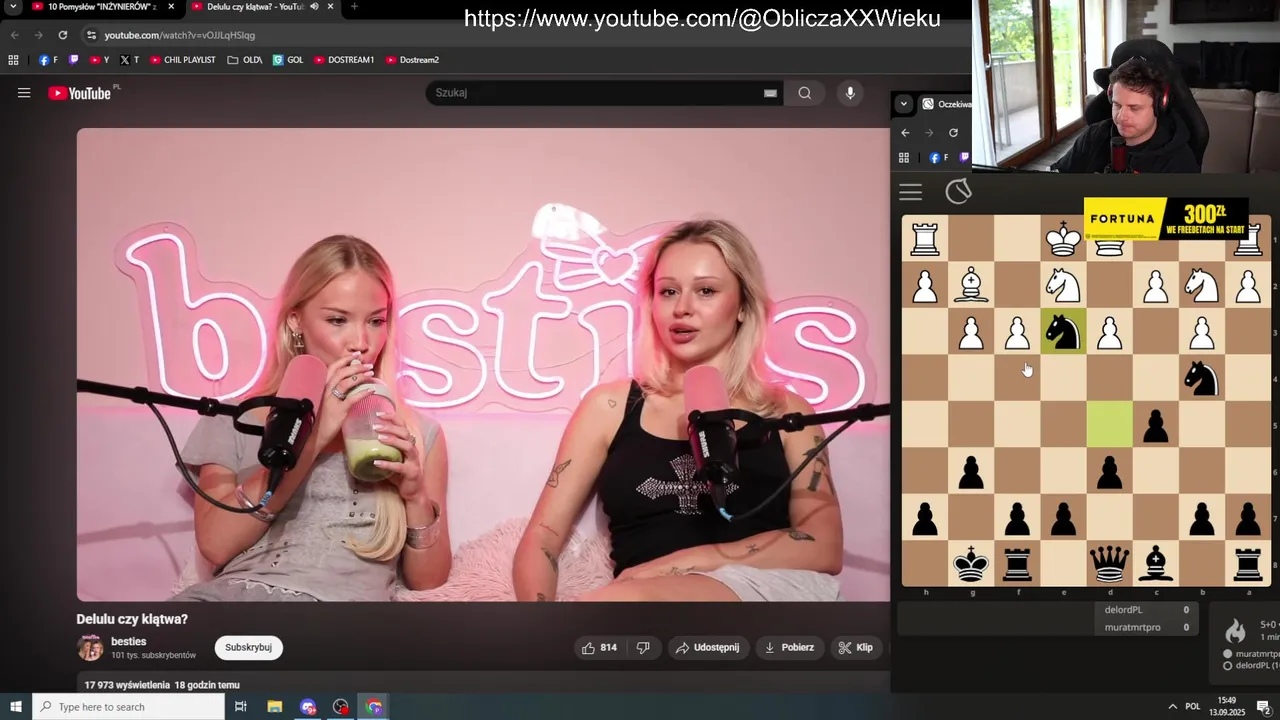Reload the YouTube page

(62, 35)
